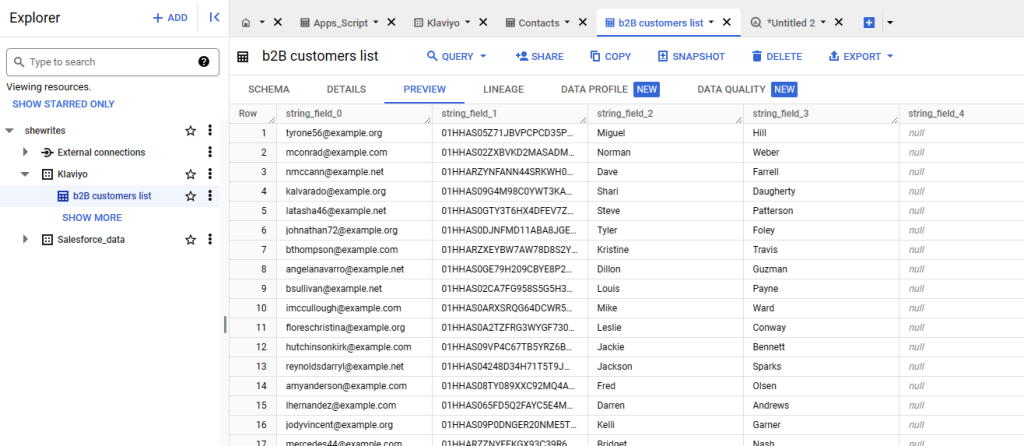1024x446 pixels.
Task: Open more actions for External connections
Action: [x=210, y=152]
